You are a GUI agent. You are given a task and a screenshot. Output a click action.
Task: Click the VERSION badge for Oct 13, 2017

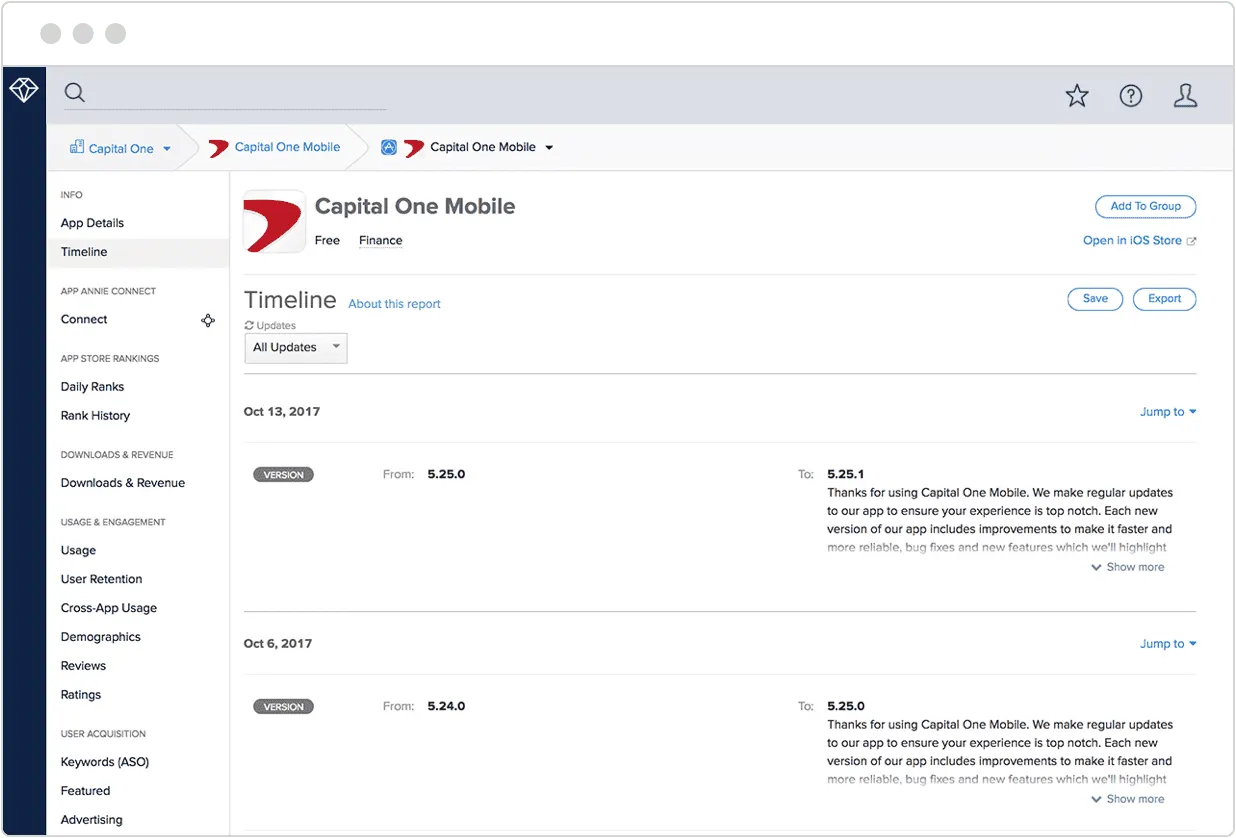(283, 475)
